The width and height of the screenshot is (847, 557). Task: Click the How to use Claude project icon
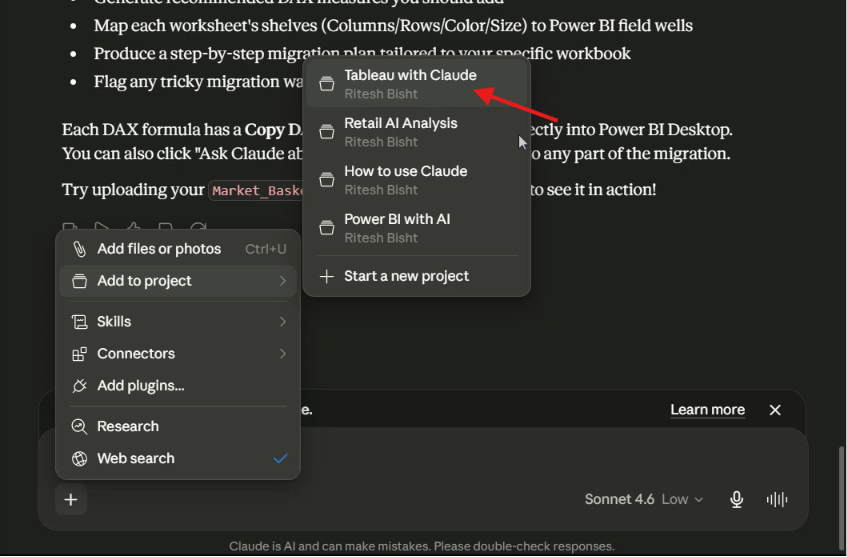(326, 180)
